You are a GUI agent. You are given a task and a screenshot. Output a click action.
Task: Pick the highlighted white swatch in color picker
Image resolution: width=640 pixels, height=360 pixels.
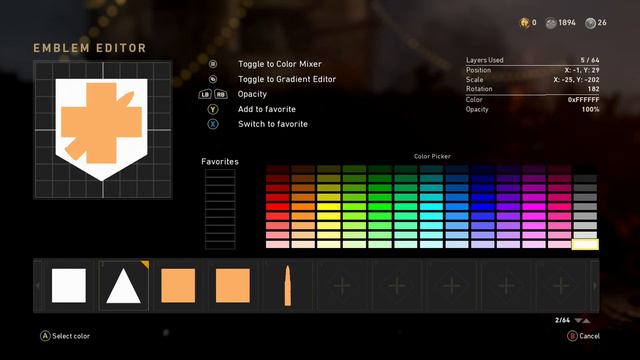coord(585,244)
